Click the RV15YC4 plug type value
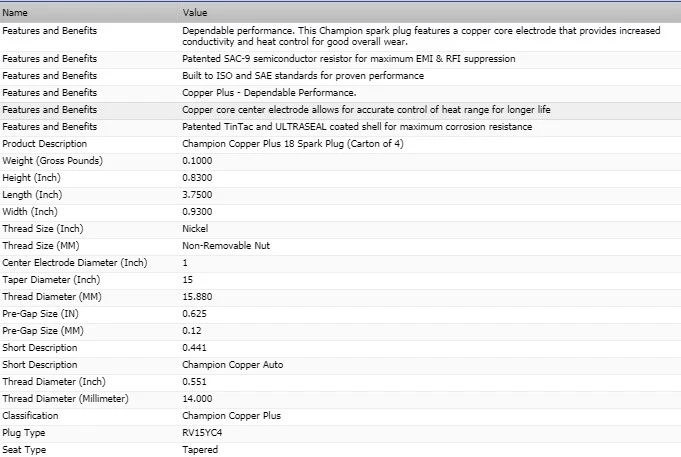Screen dimensions: 681x457 (204, 433)
